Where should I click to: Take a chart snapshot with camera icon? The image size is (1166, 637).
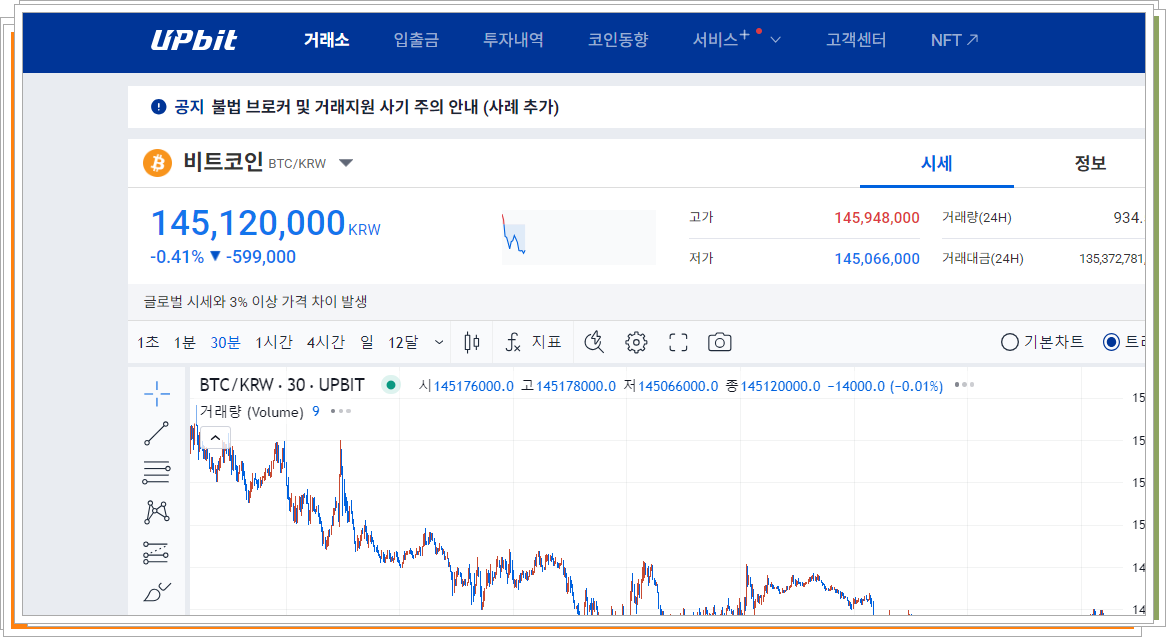(x=719, y=343)
